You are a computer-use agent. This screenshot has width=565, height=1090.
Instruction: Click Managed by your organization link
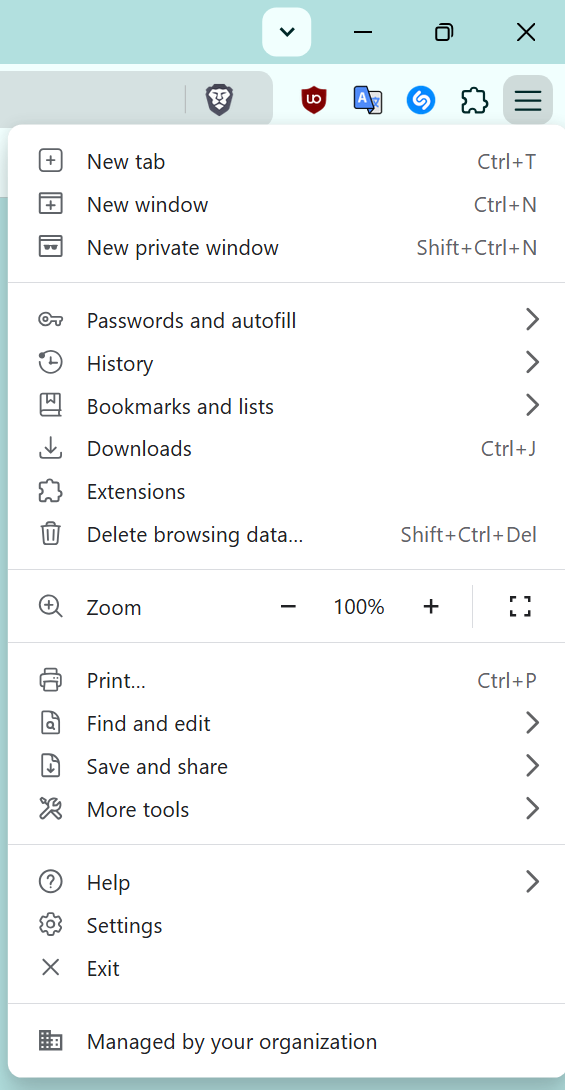click(x=286, y=1042)
